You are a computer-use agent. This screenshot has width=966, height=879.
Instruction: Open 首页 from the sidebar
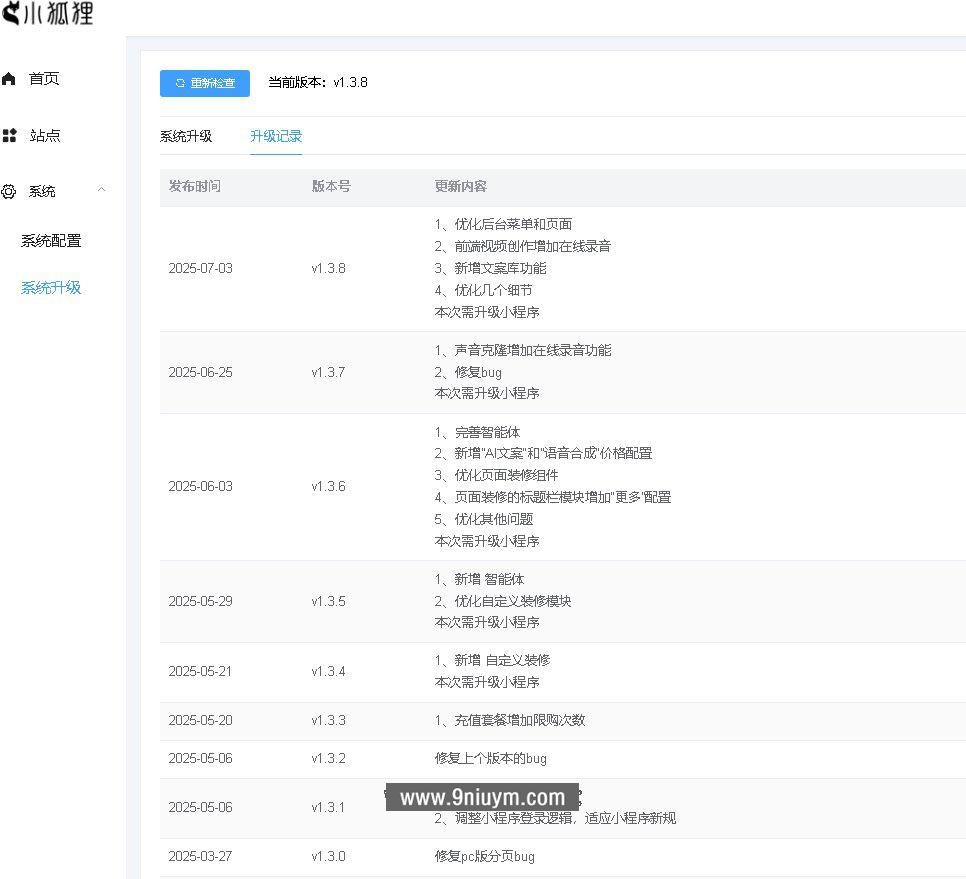pos(44,78)
